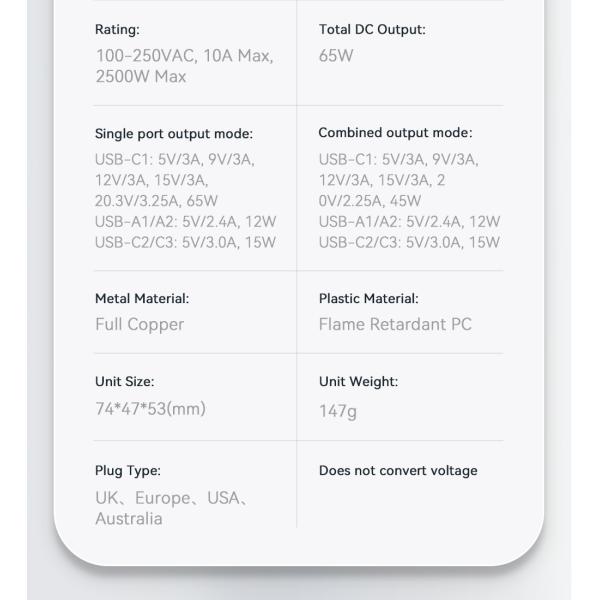Click the "Metal Material:" label
This screenshot has width=600, height=600.
[141, 298]
